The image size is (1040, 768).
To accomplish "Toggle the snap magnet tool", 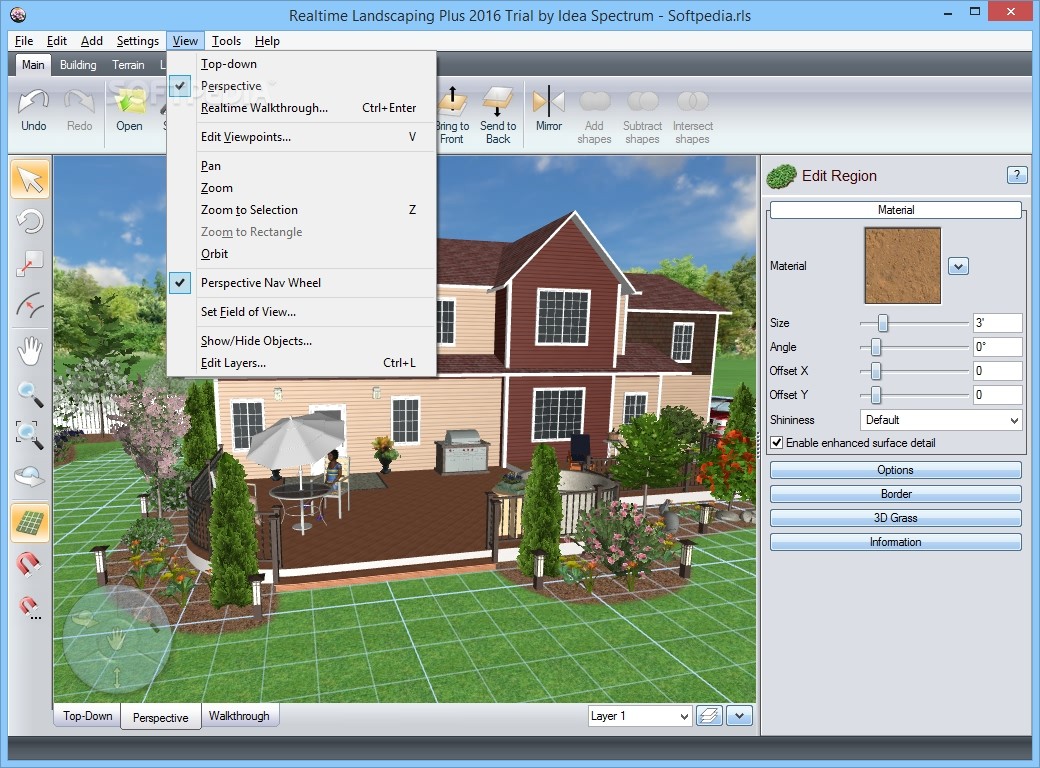I will 29,565.
